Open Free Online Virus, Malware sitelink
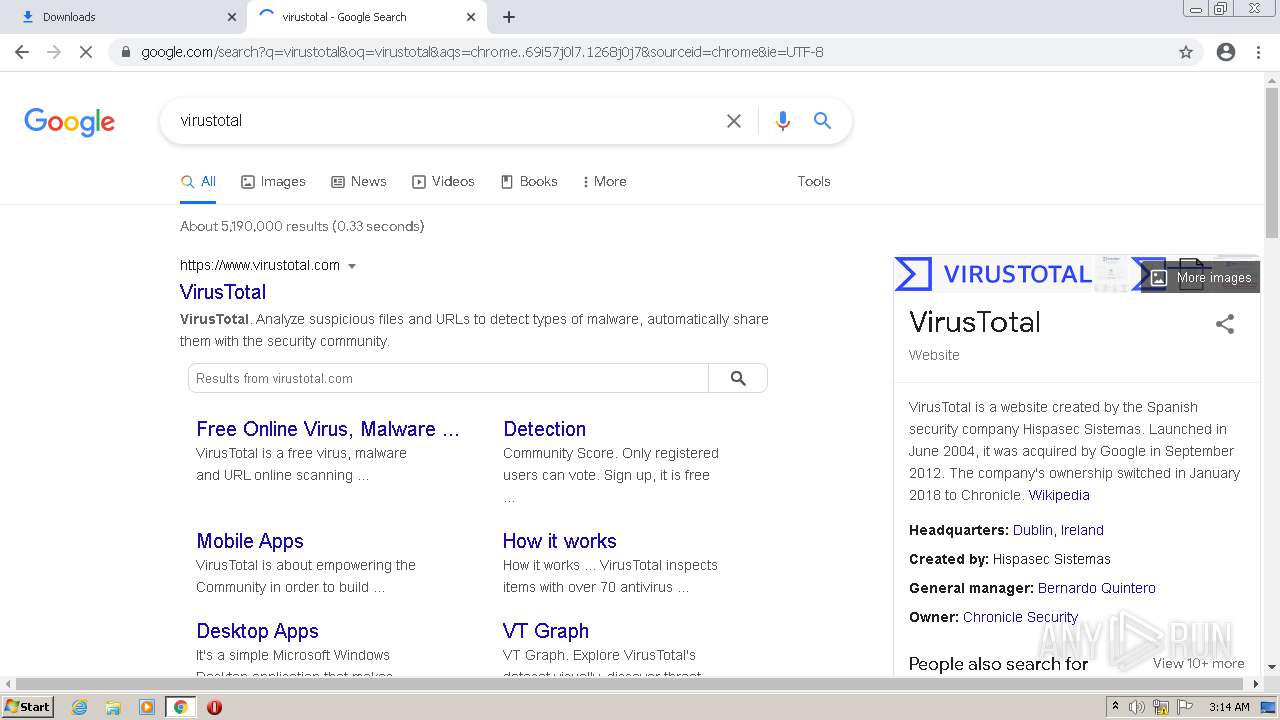This screenshot has height=720, width=1280. tap(328, 429)
